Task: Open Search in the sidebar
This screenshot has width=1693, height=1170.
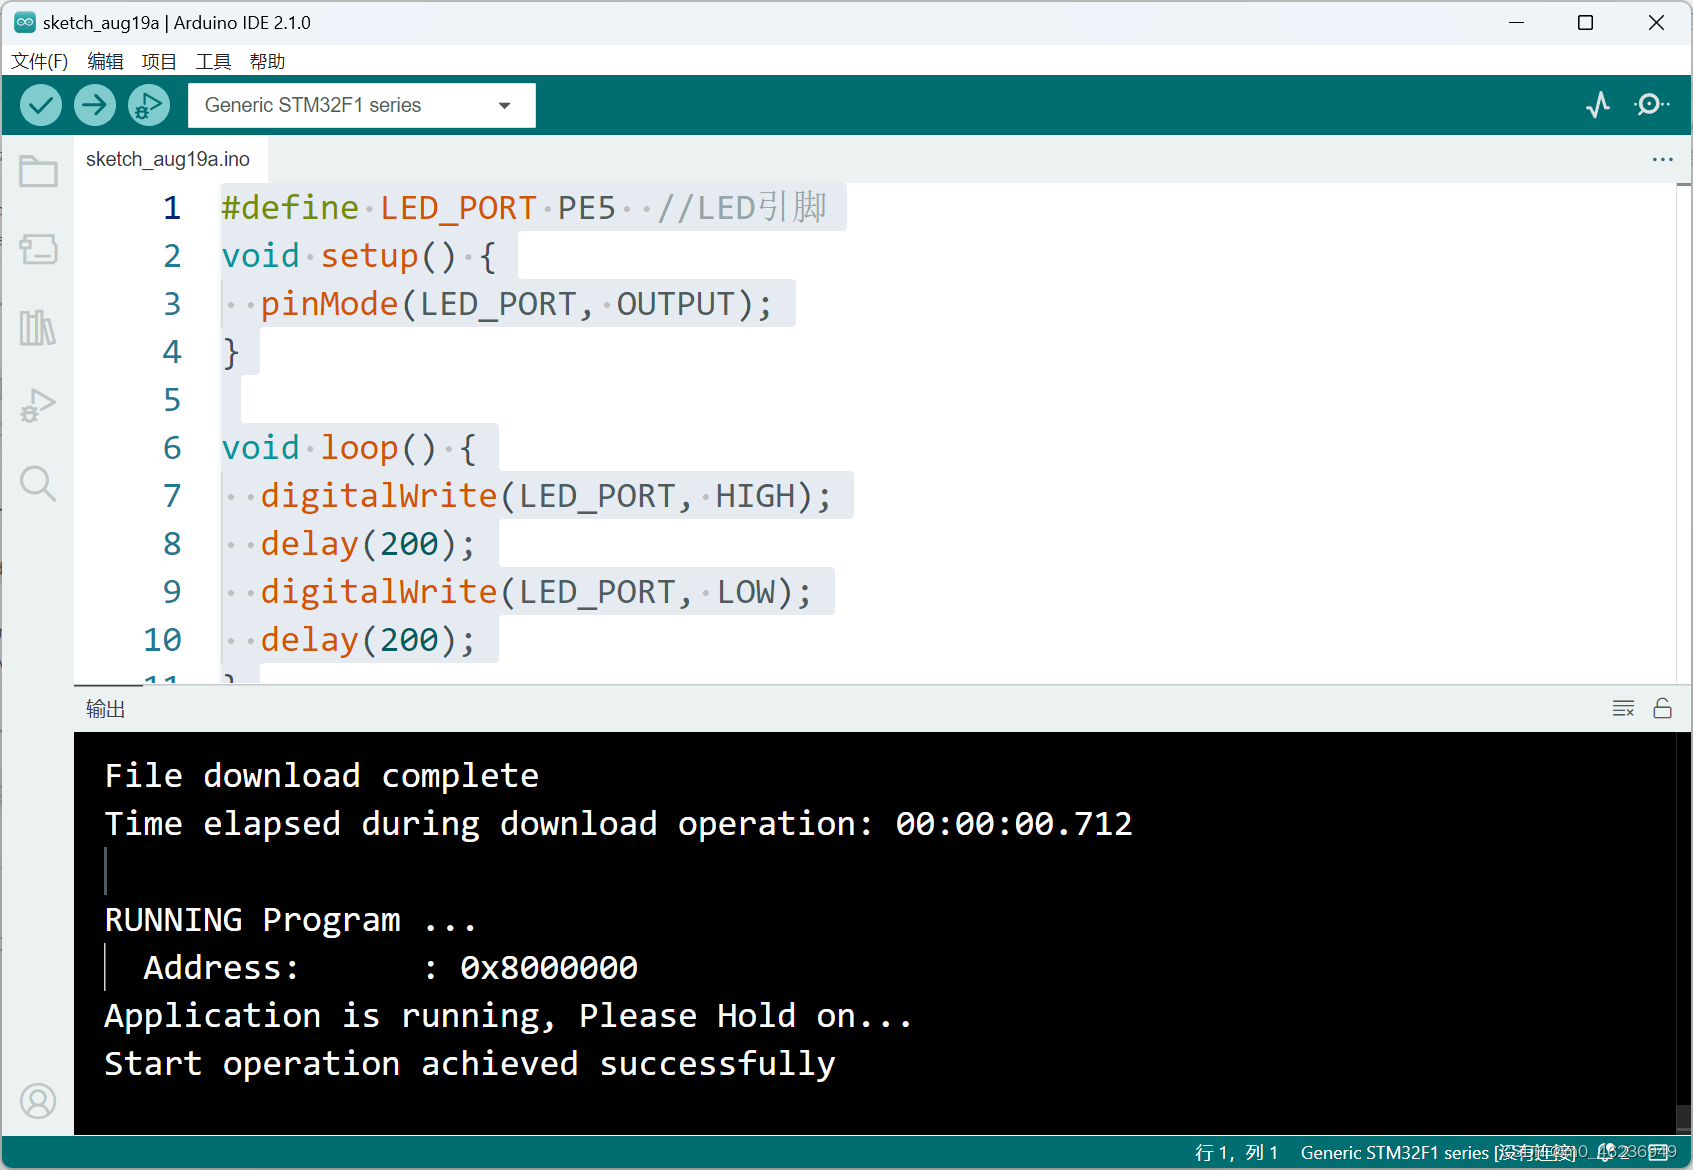Action: click(38, 483)
